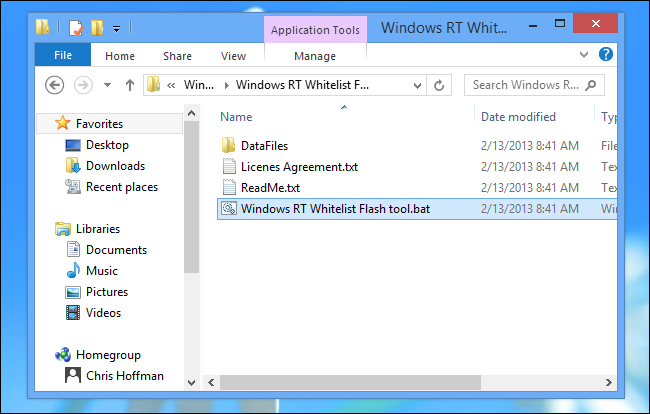Go up one folder level

coord(130,85)
